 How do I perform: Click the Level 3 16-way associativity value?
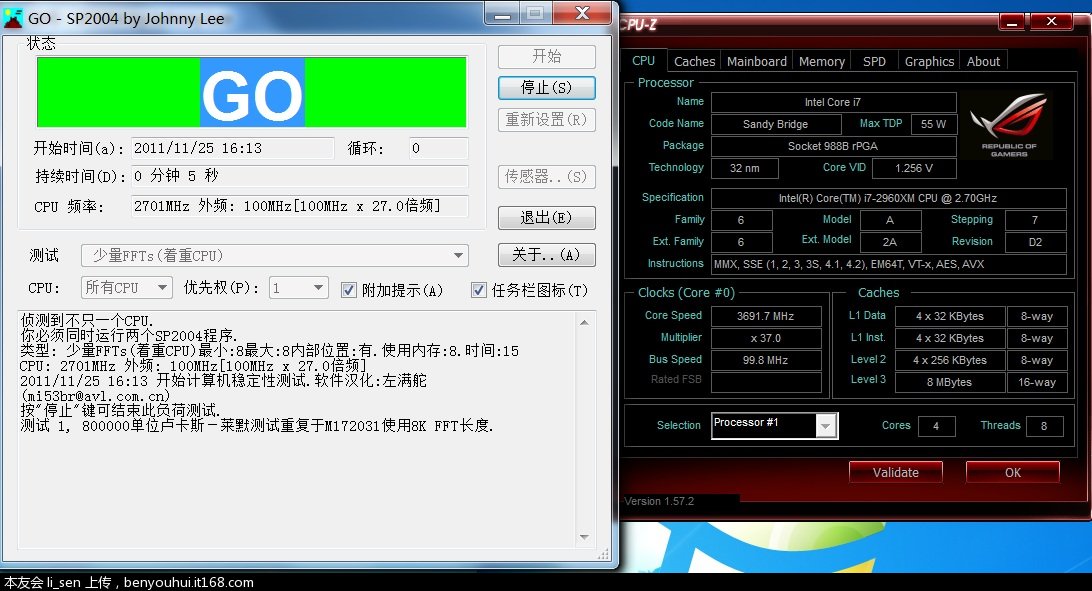tap(1037, 382)
